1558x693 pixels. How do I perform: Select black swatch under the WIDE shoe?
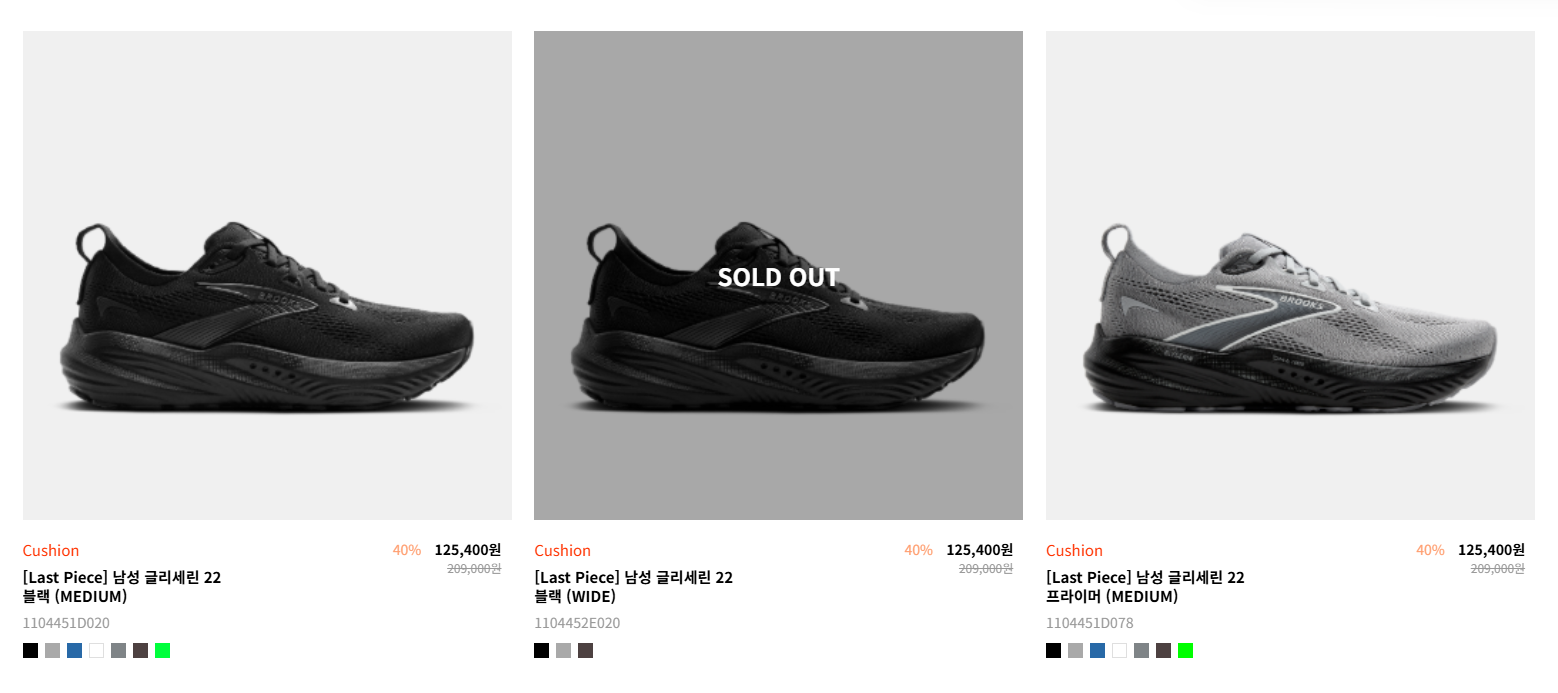coord(541,651)
